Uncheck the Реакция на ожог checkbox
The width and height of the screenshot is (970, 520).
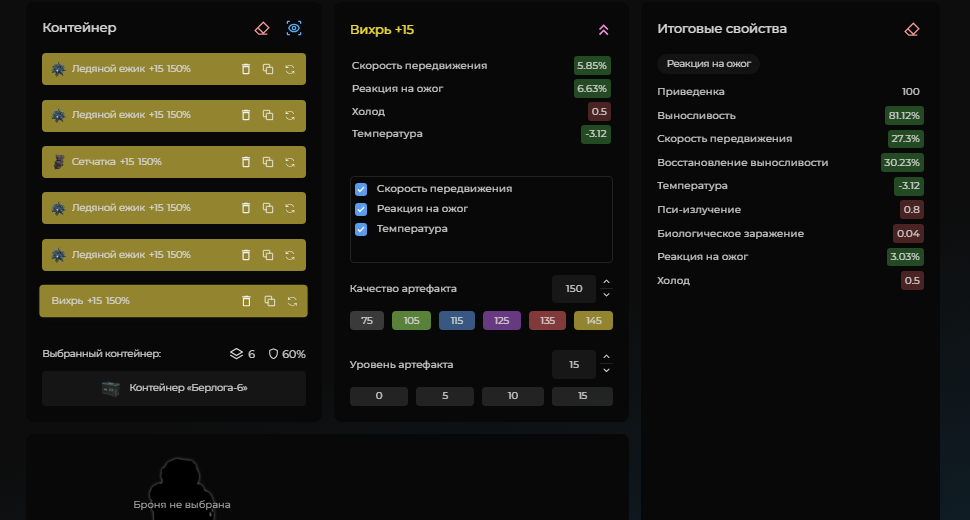point(361,209)
